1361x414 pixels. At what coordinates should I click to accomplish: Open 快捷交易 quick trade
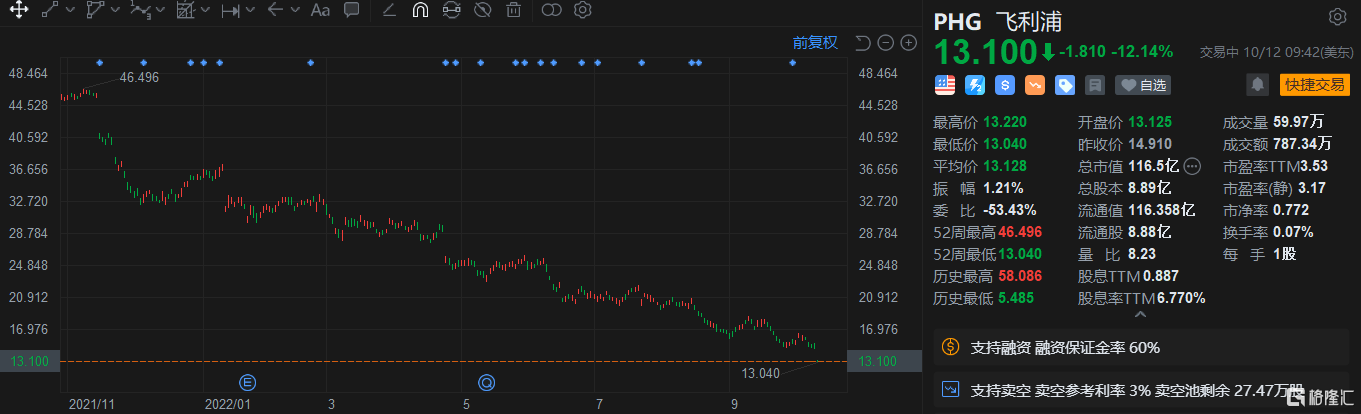[1314, 85]
